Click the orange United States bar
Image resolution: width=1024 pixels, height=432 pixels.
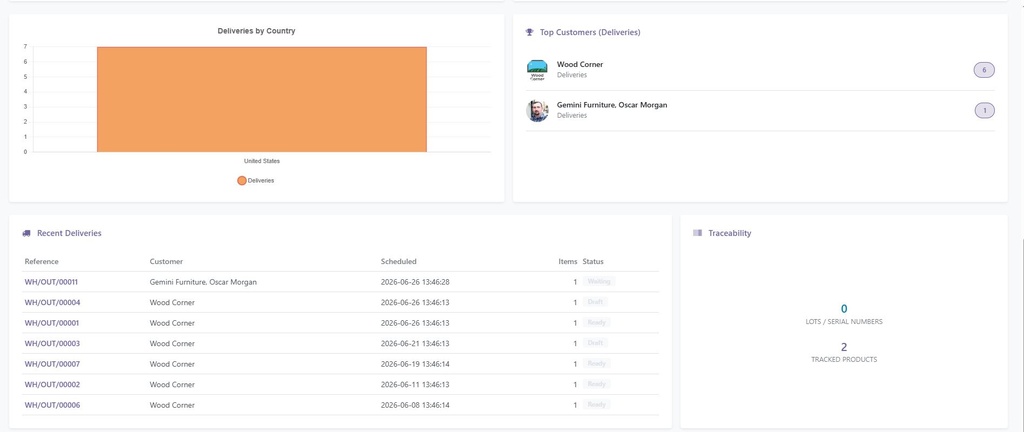261,99
